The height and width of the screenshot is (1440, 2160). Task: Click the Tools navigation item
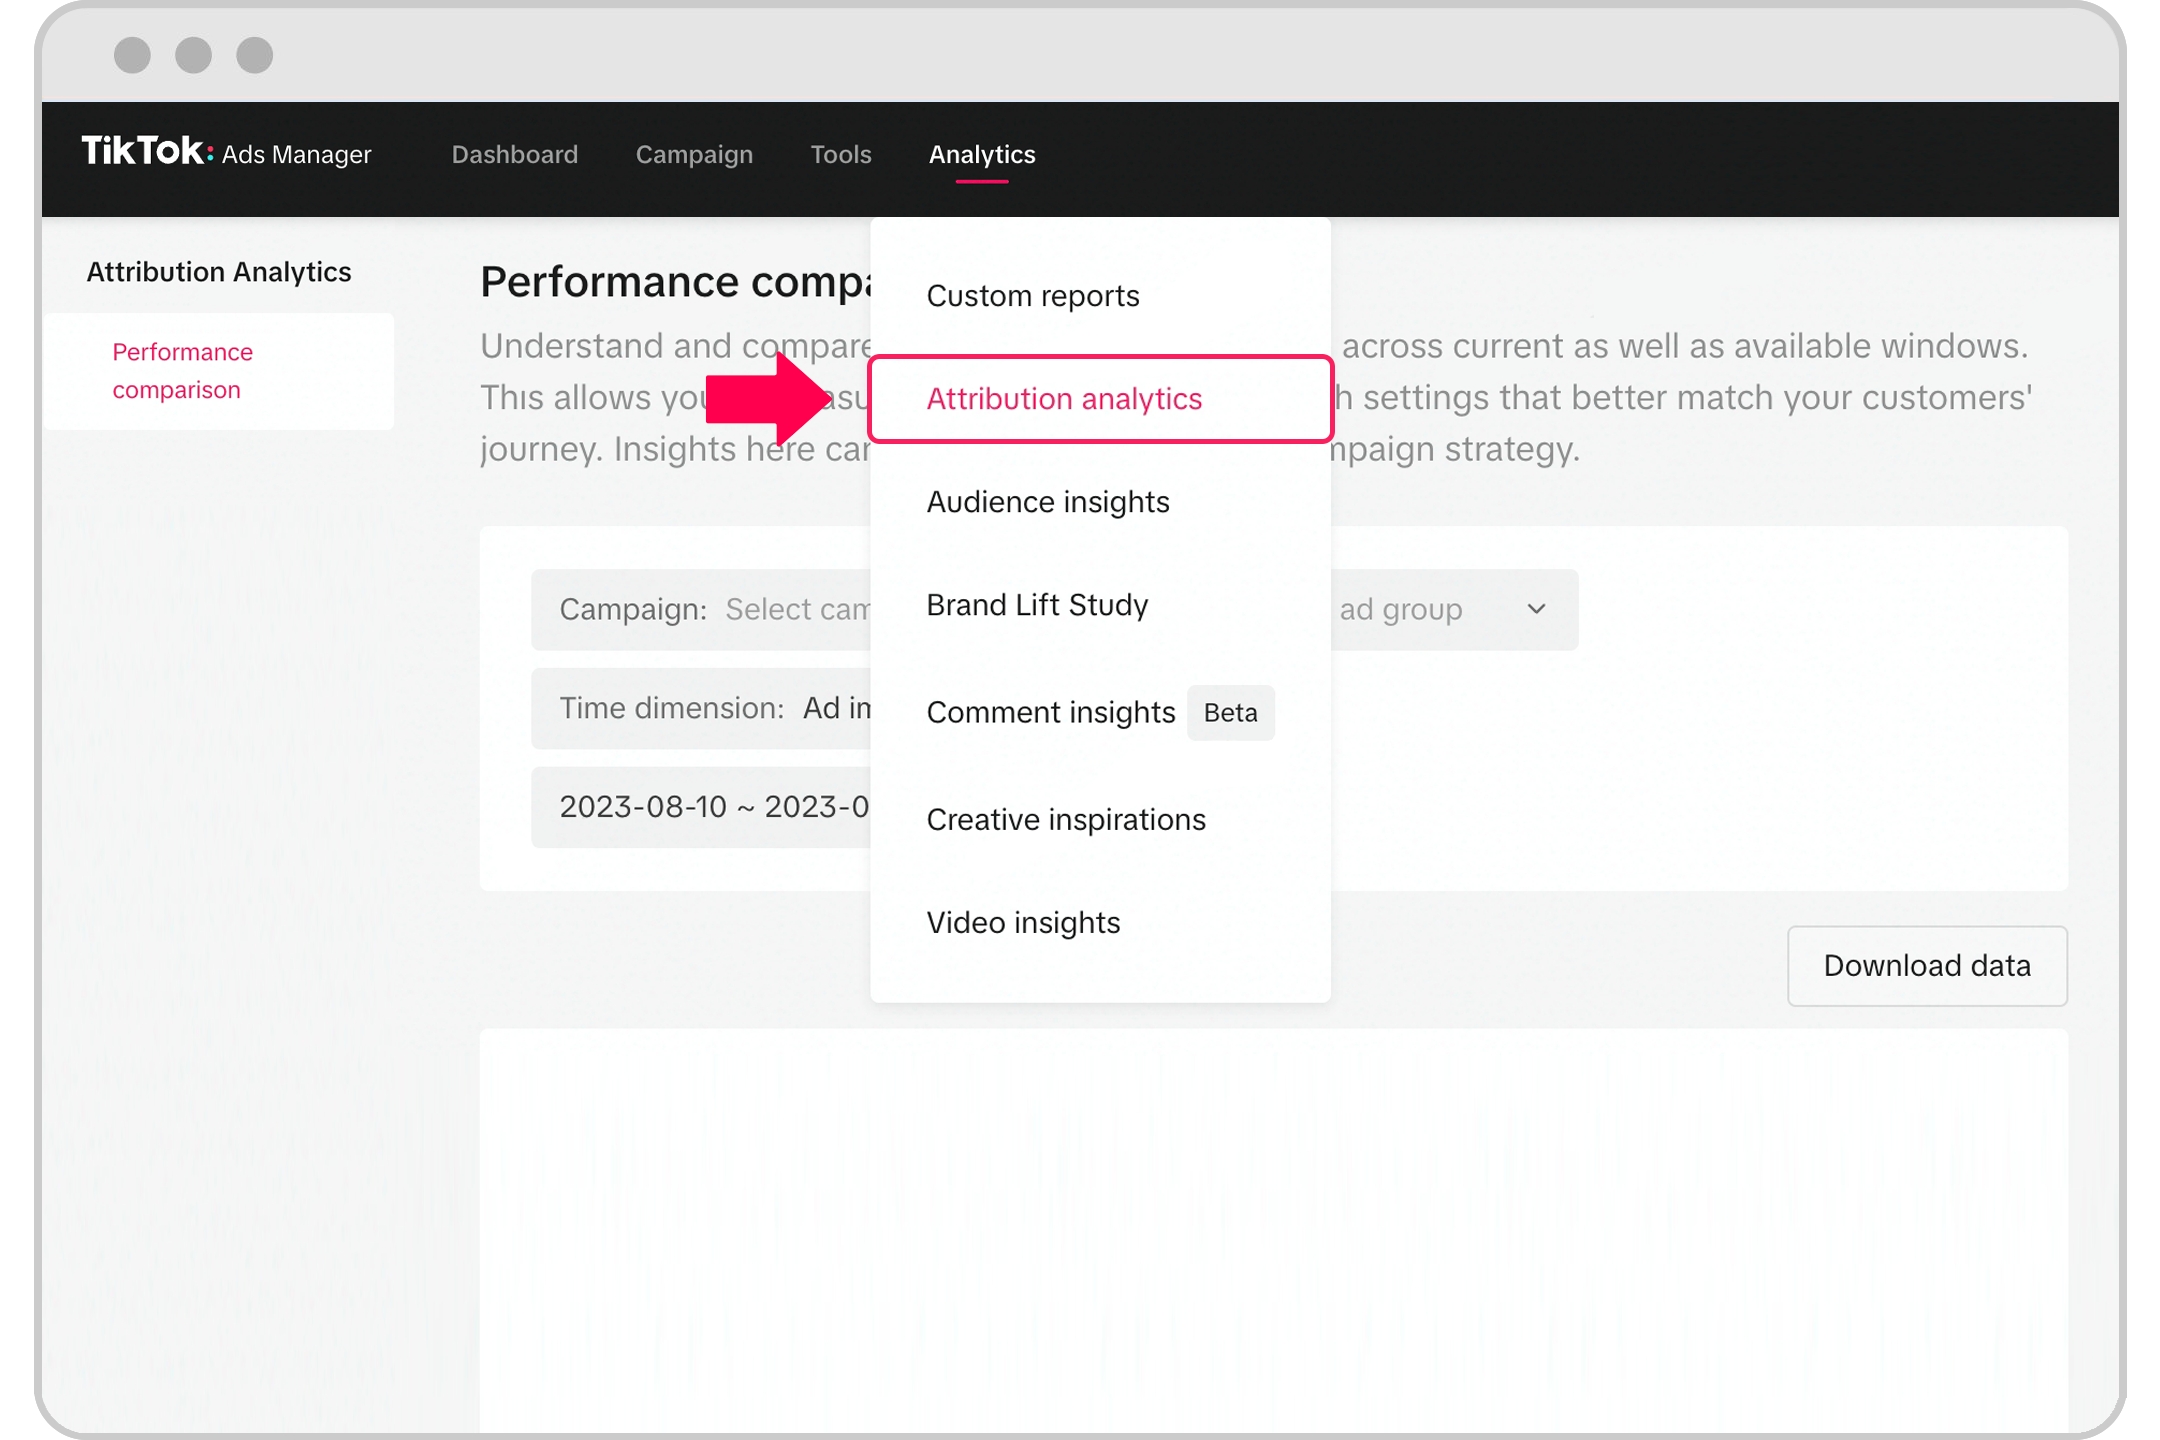pyautogui.click(x=841, y=154)
